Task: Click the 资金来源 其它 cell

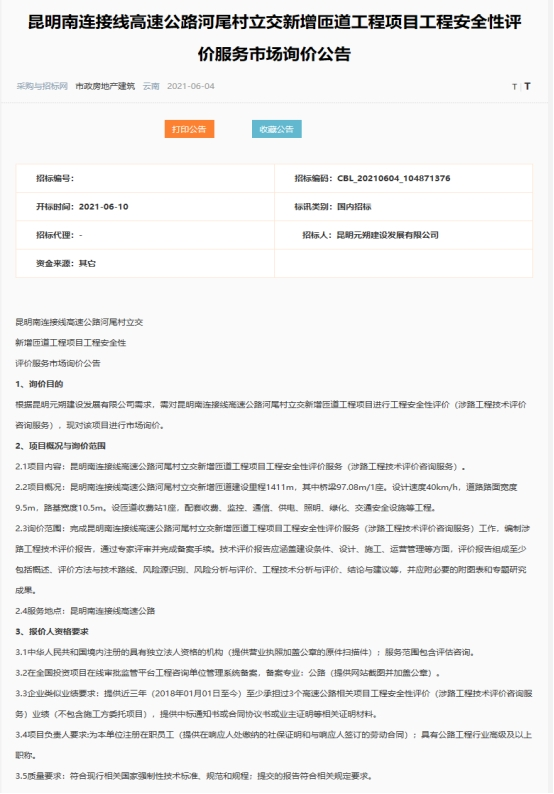Action: coord(145,263)
